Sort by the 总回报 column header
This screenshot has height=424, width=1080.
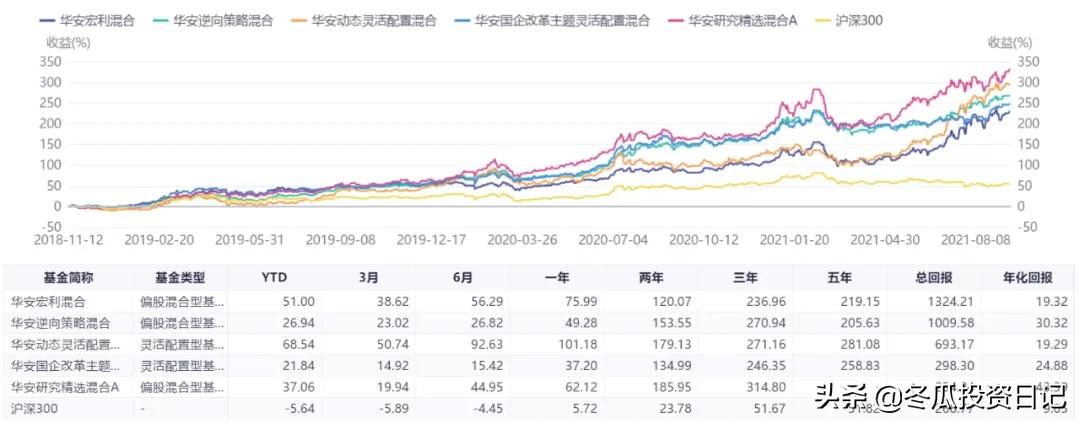point(935,277)
